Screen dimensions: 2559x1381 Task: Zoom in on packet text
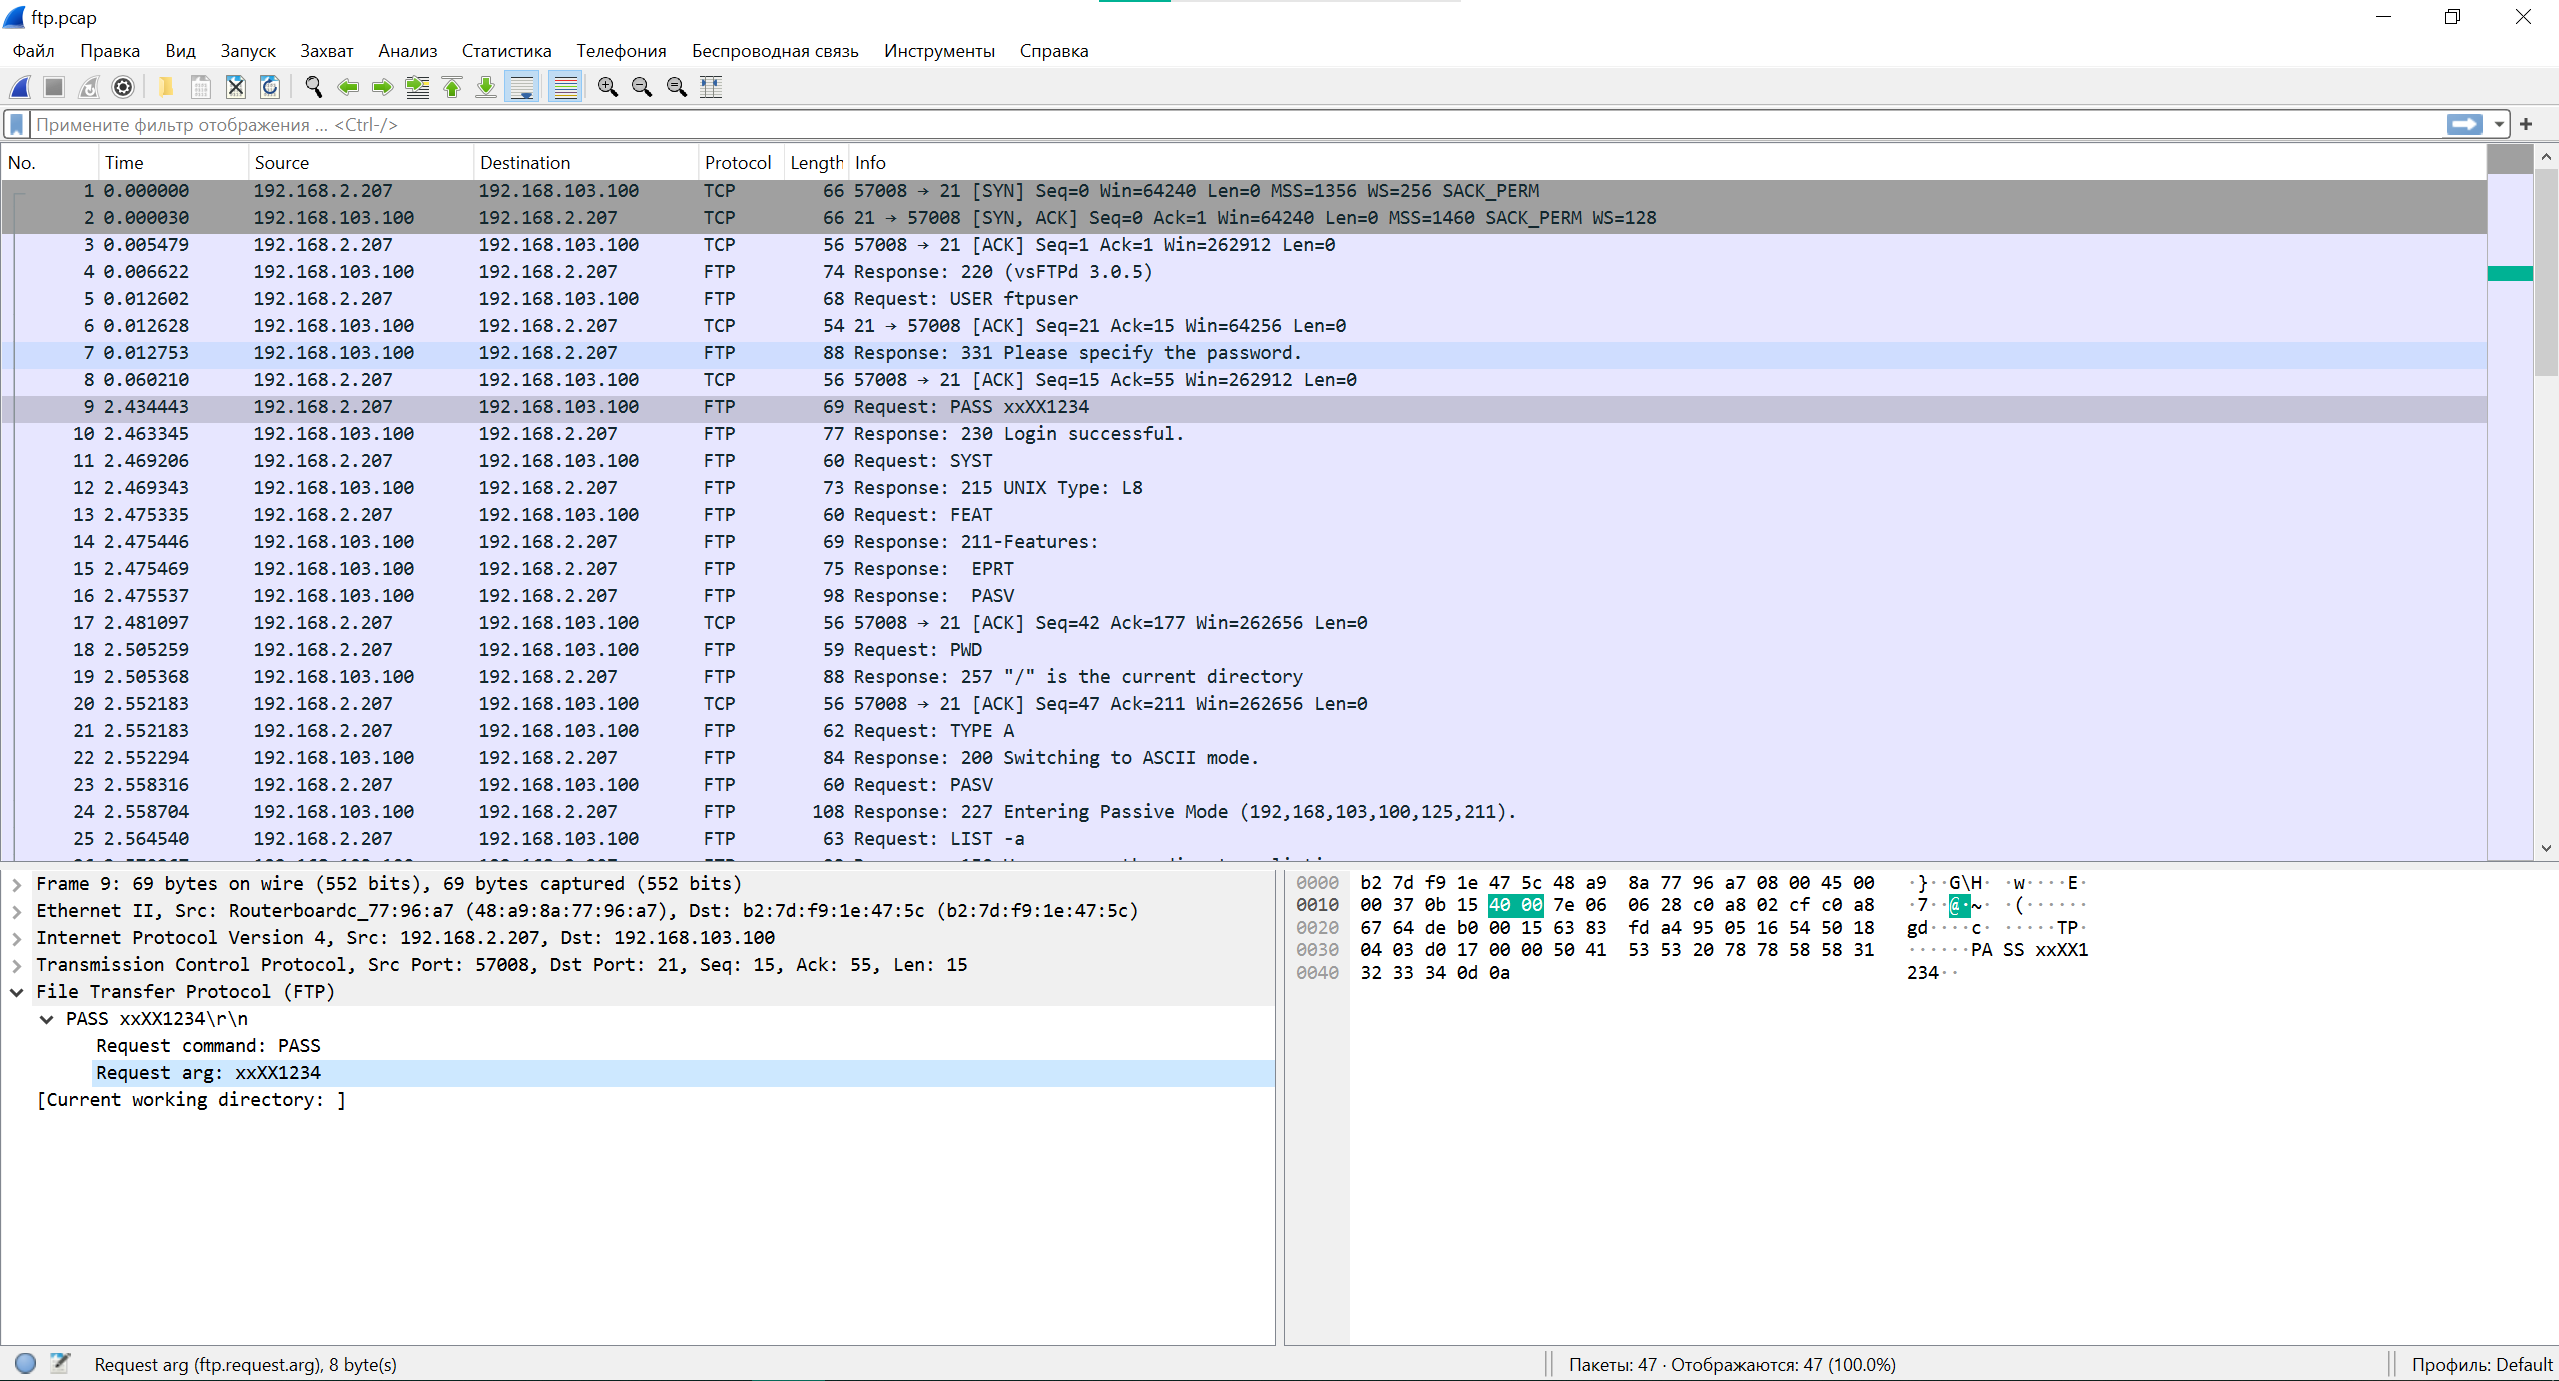click(x=607, y=87)
